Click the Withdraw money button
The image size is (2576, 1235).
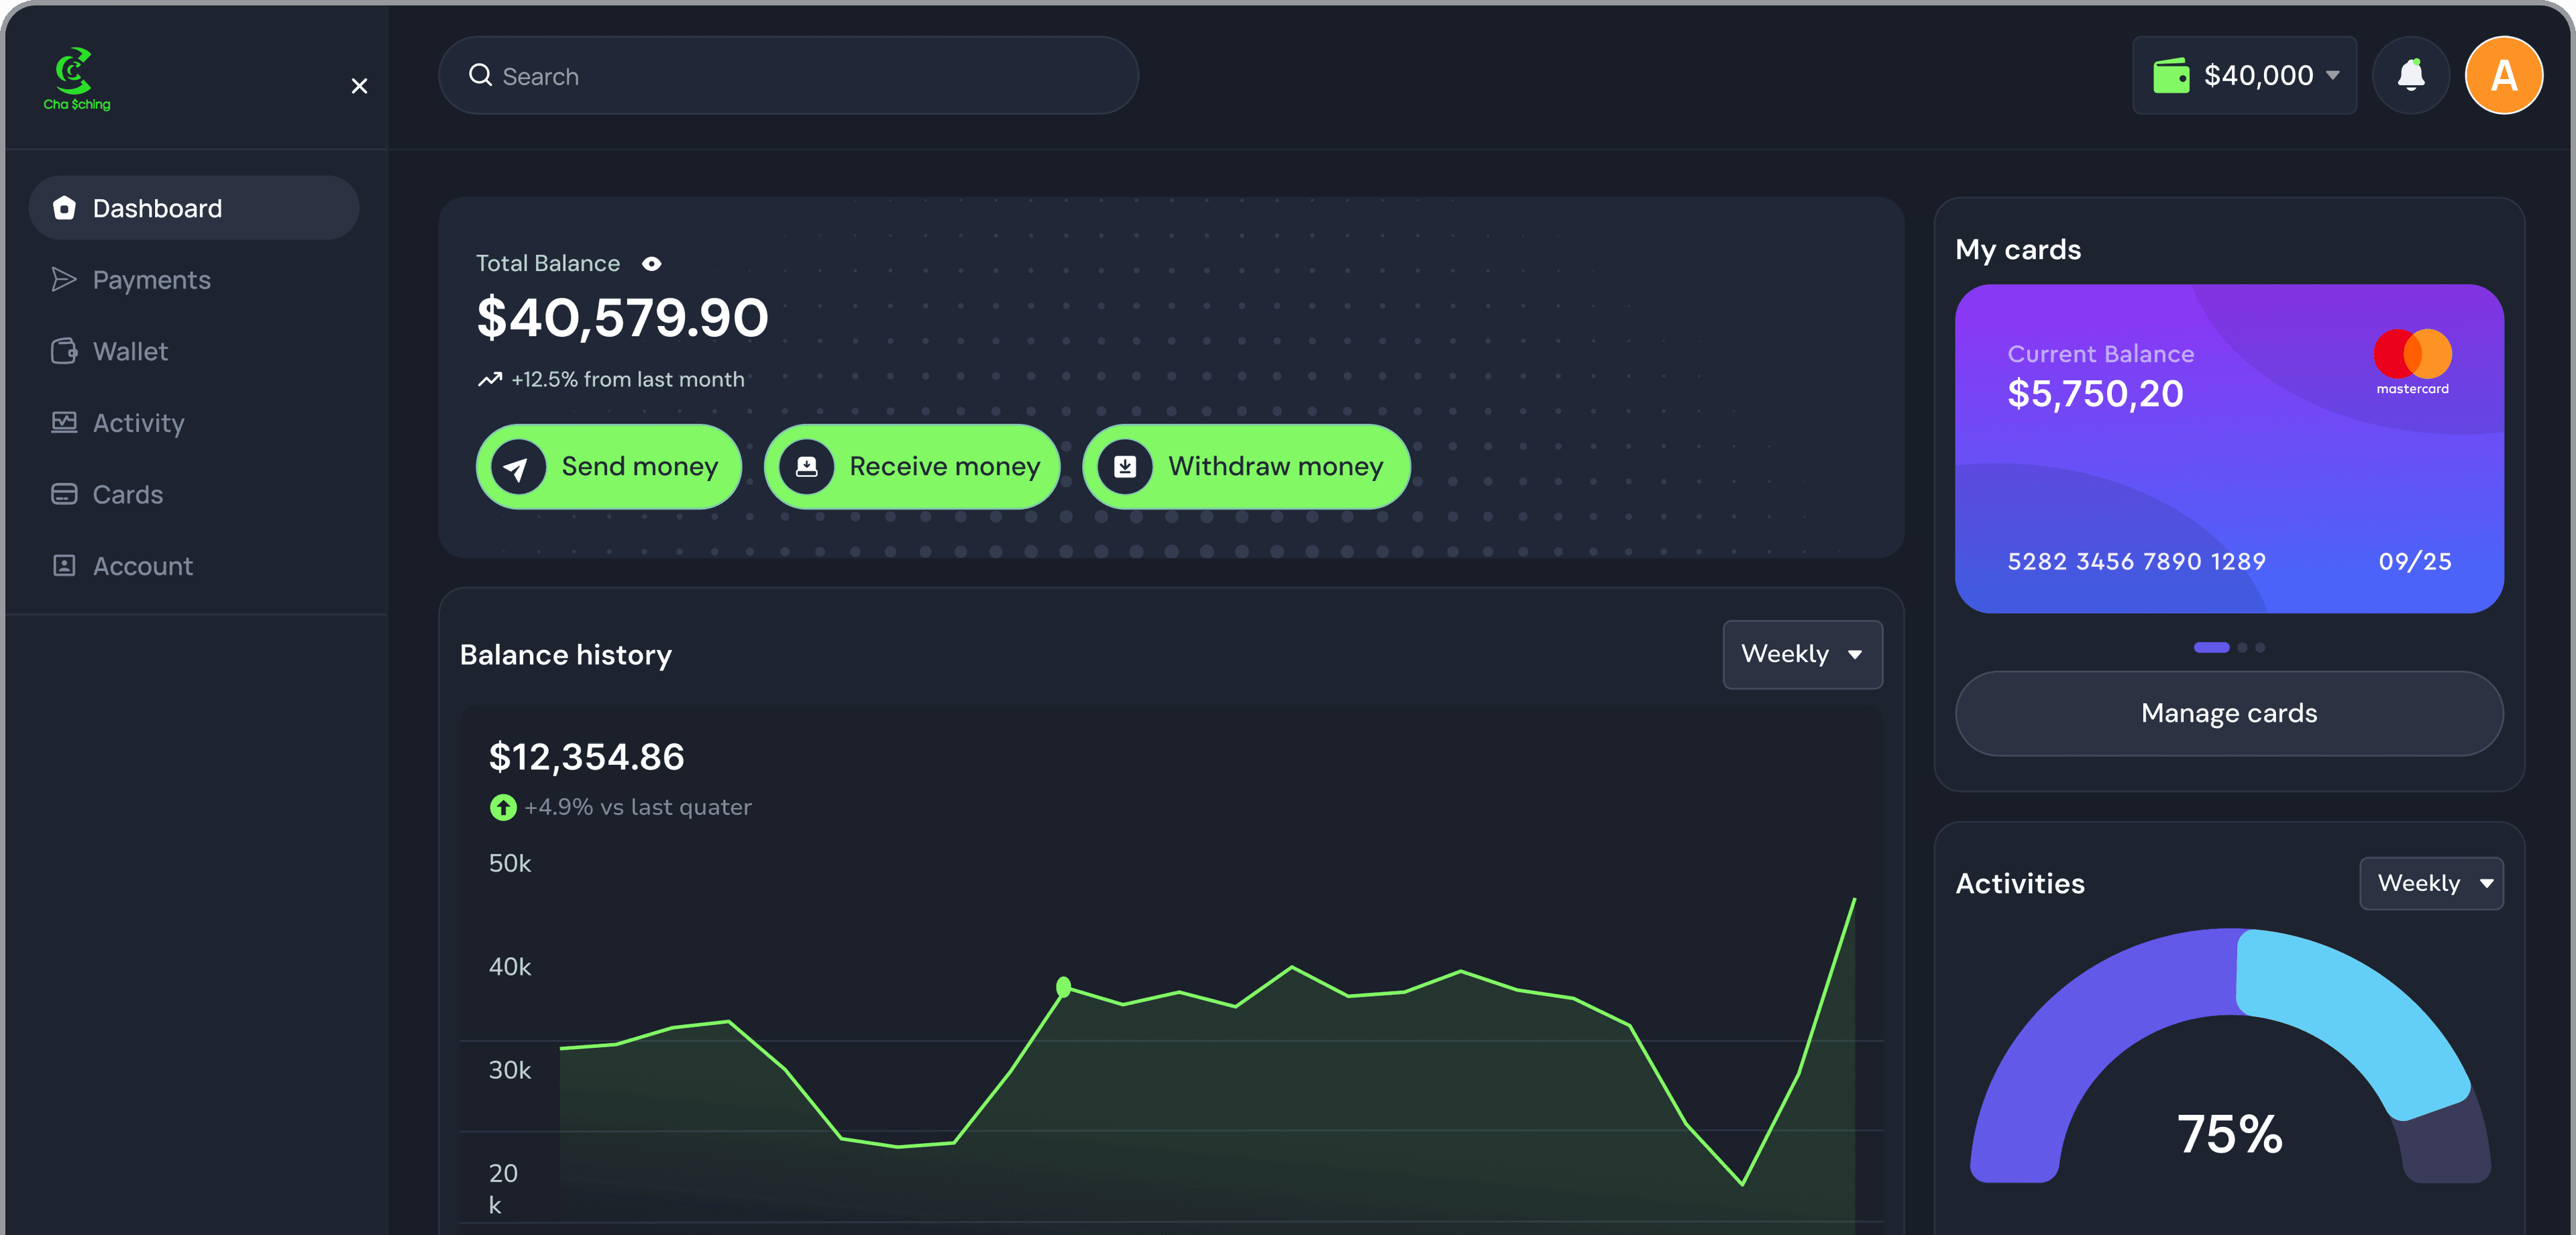1246,467
